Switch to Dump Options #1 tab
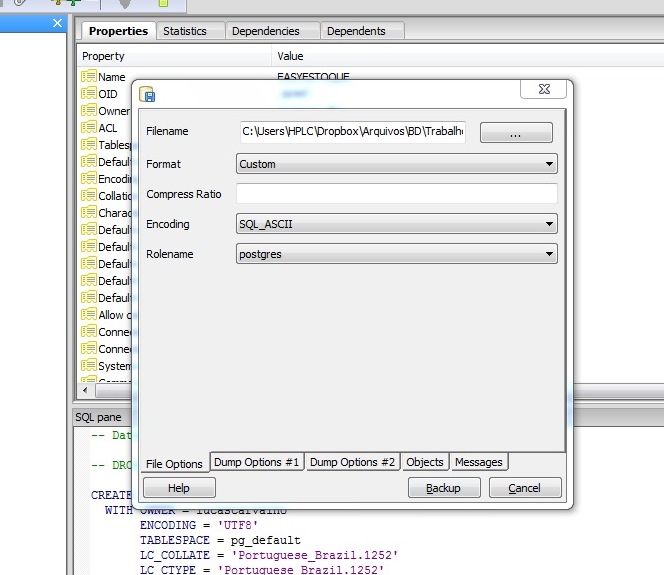This screenshot has height=575, width=664. (256, 462)
